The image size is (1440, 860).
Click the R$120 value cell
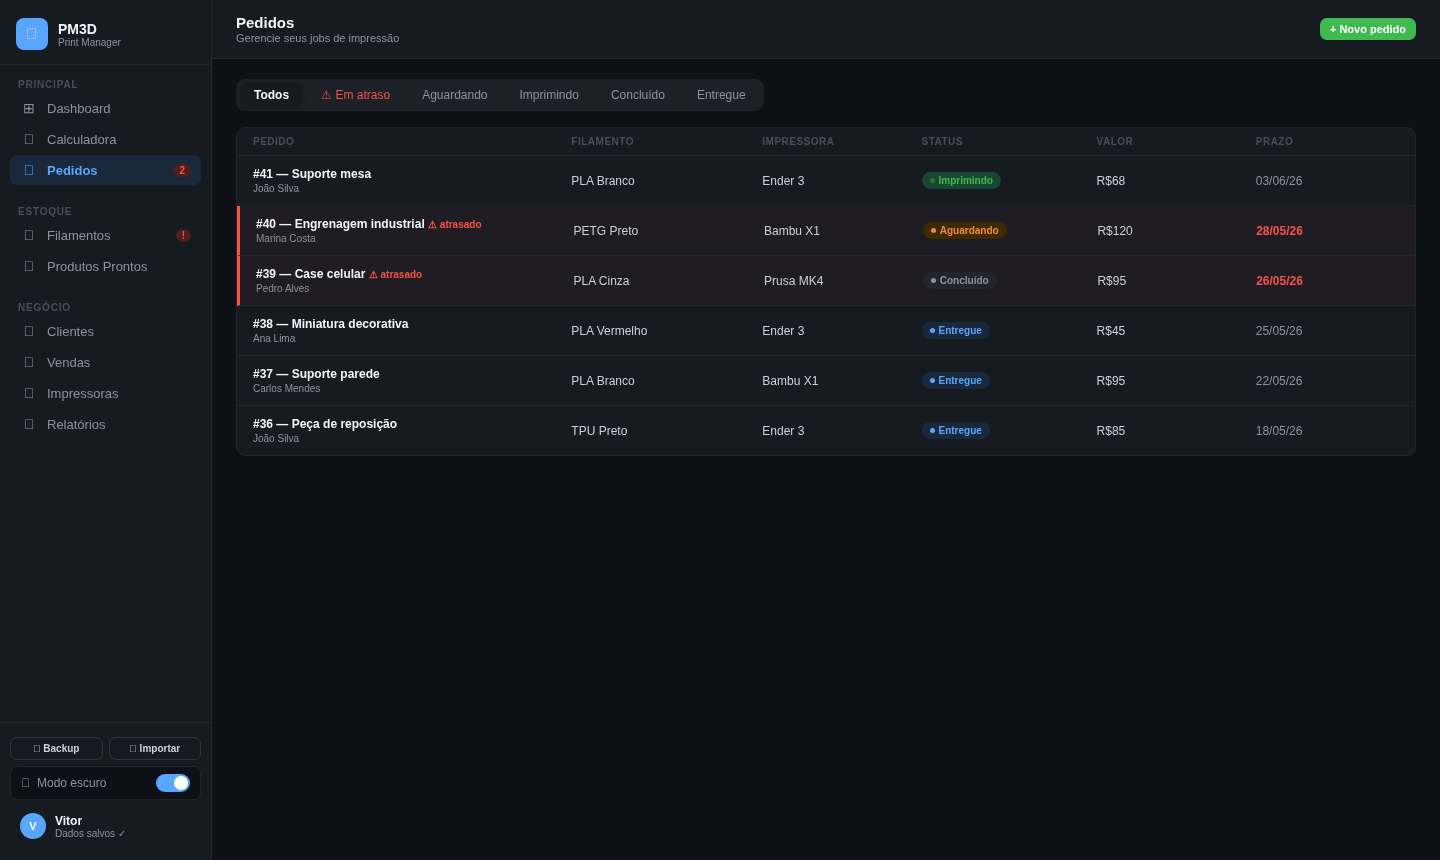point(1115,231)
